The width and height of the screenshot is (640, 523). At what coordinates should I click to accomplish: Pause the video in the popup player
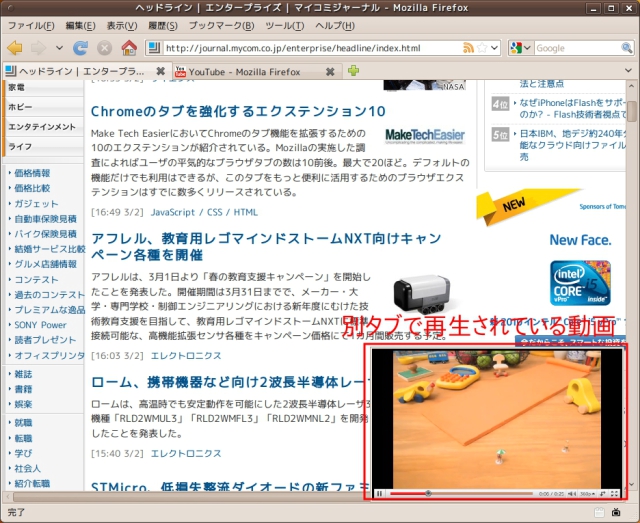[379, 494]
